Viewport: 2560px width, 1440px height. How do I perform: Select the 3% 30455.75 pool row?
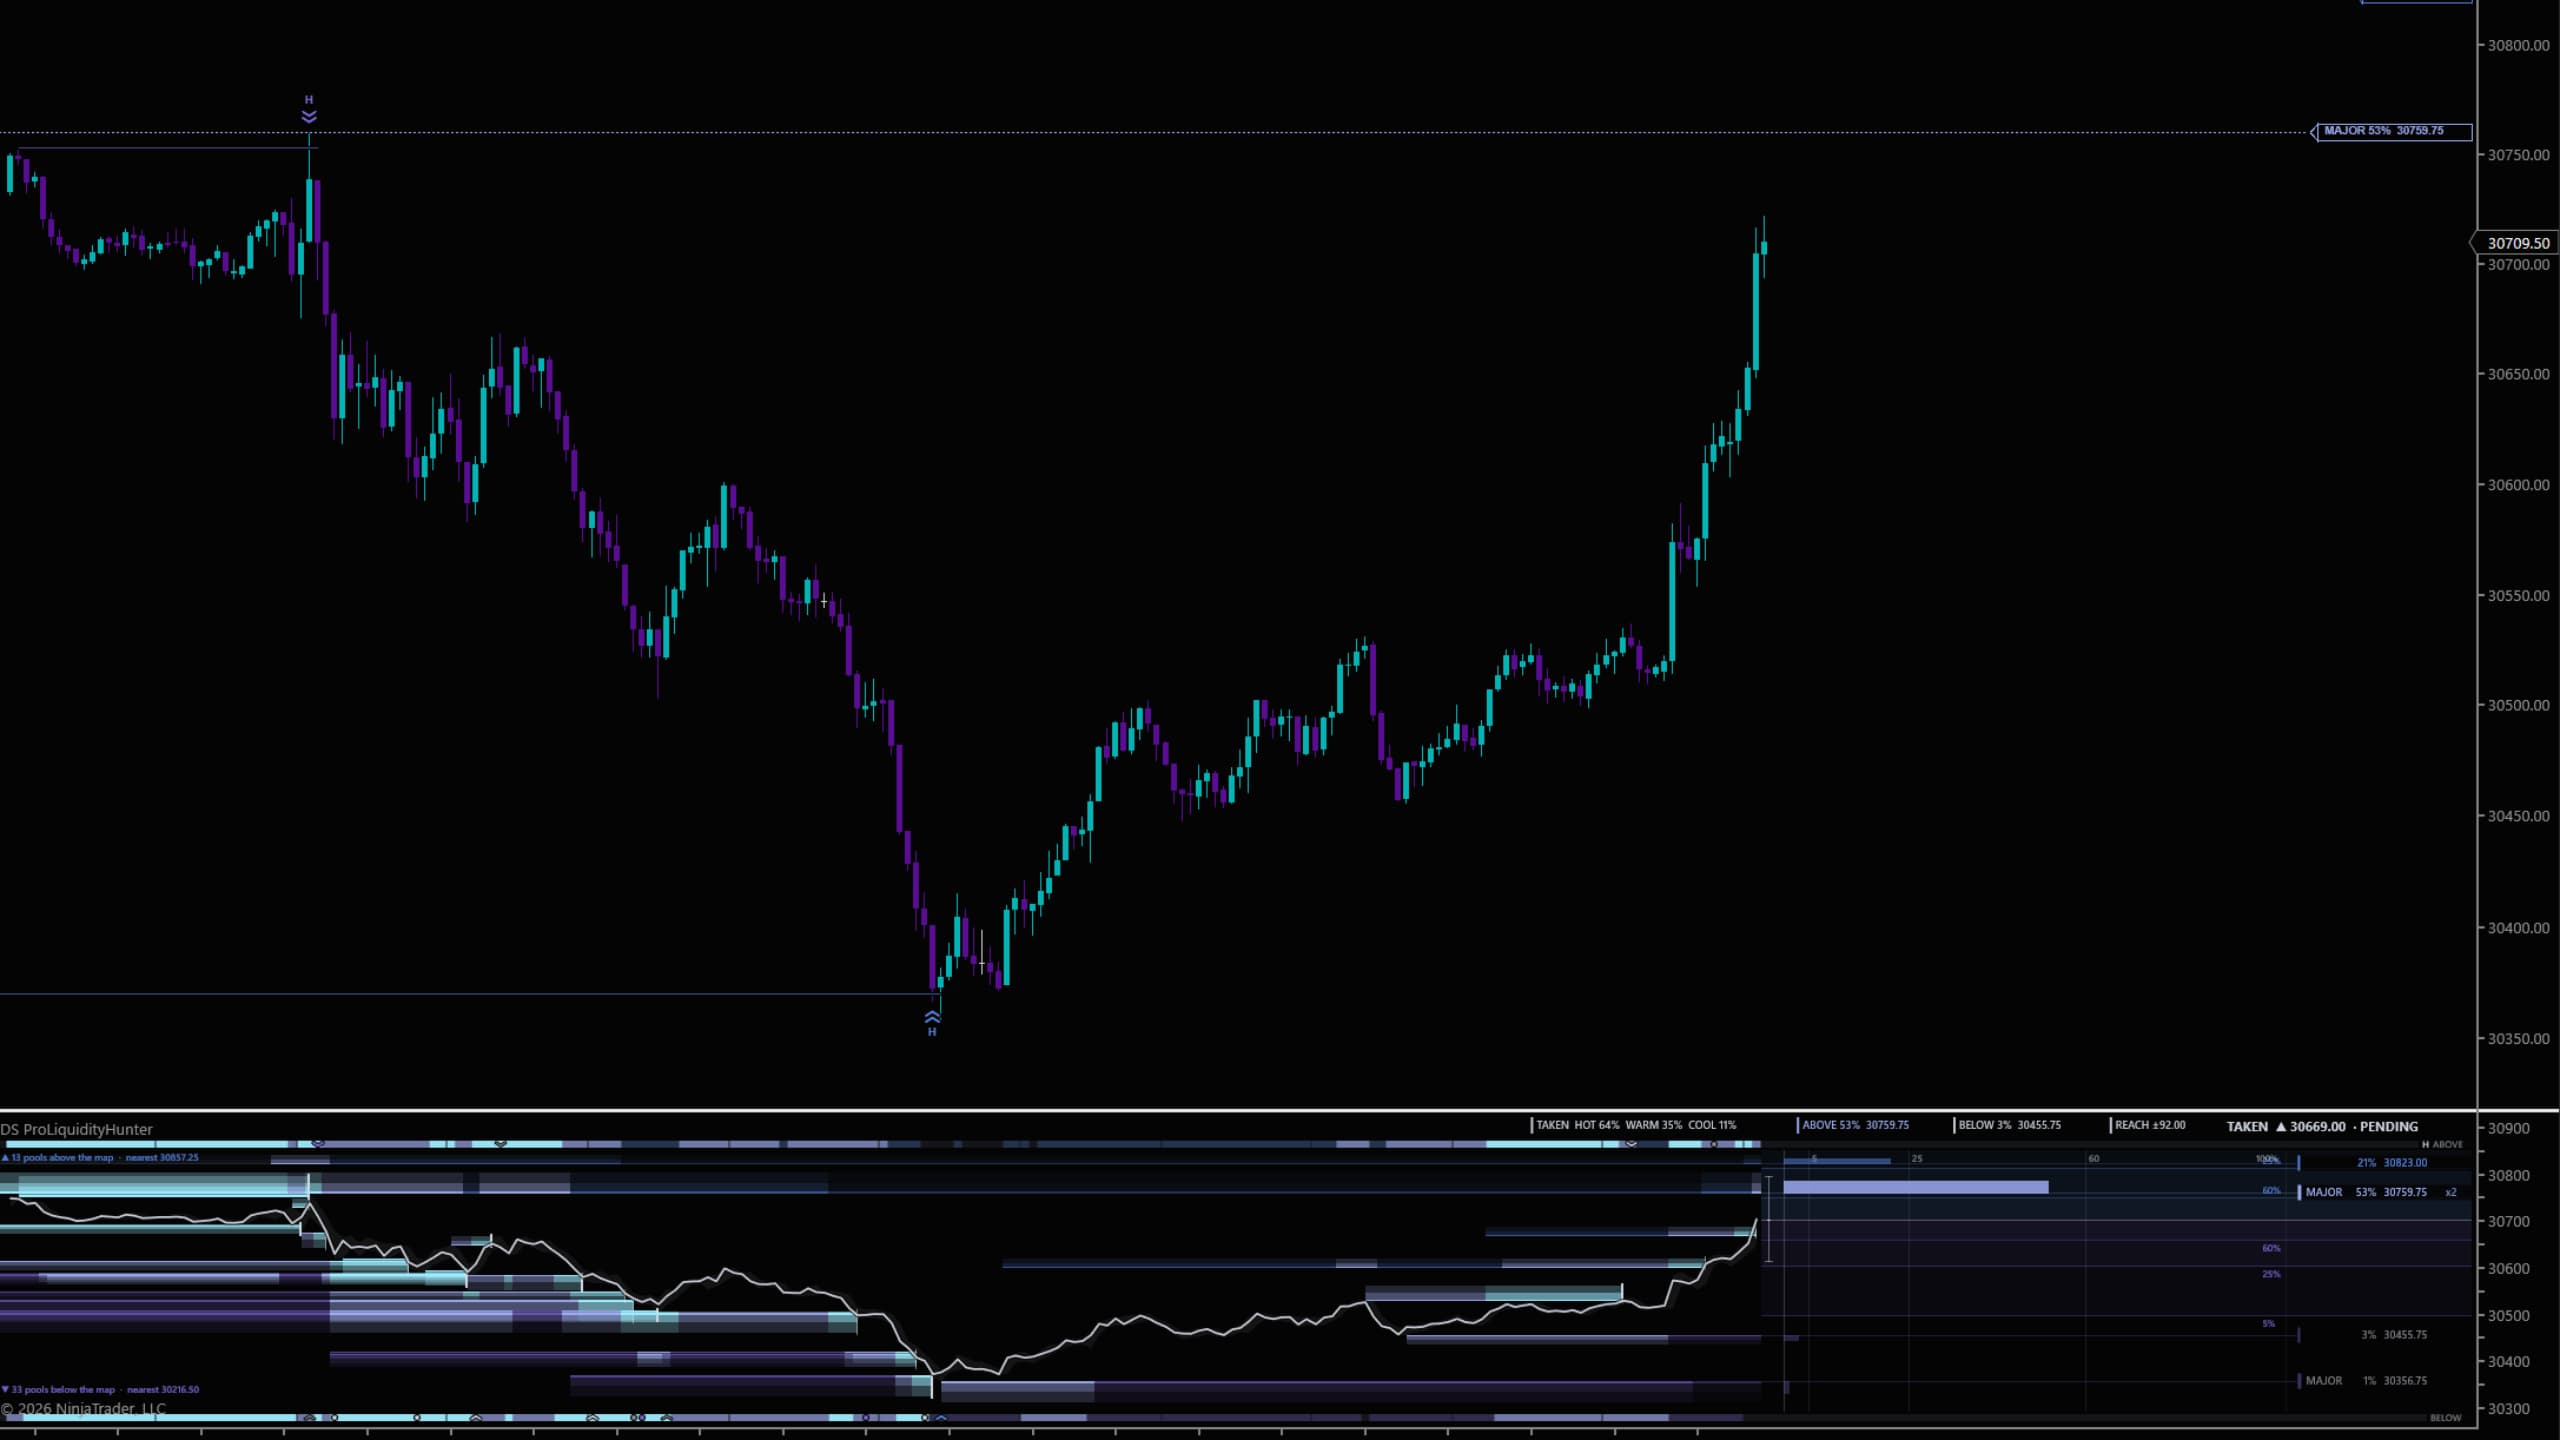pos(2364,1335)
